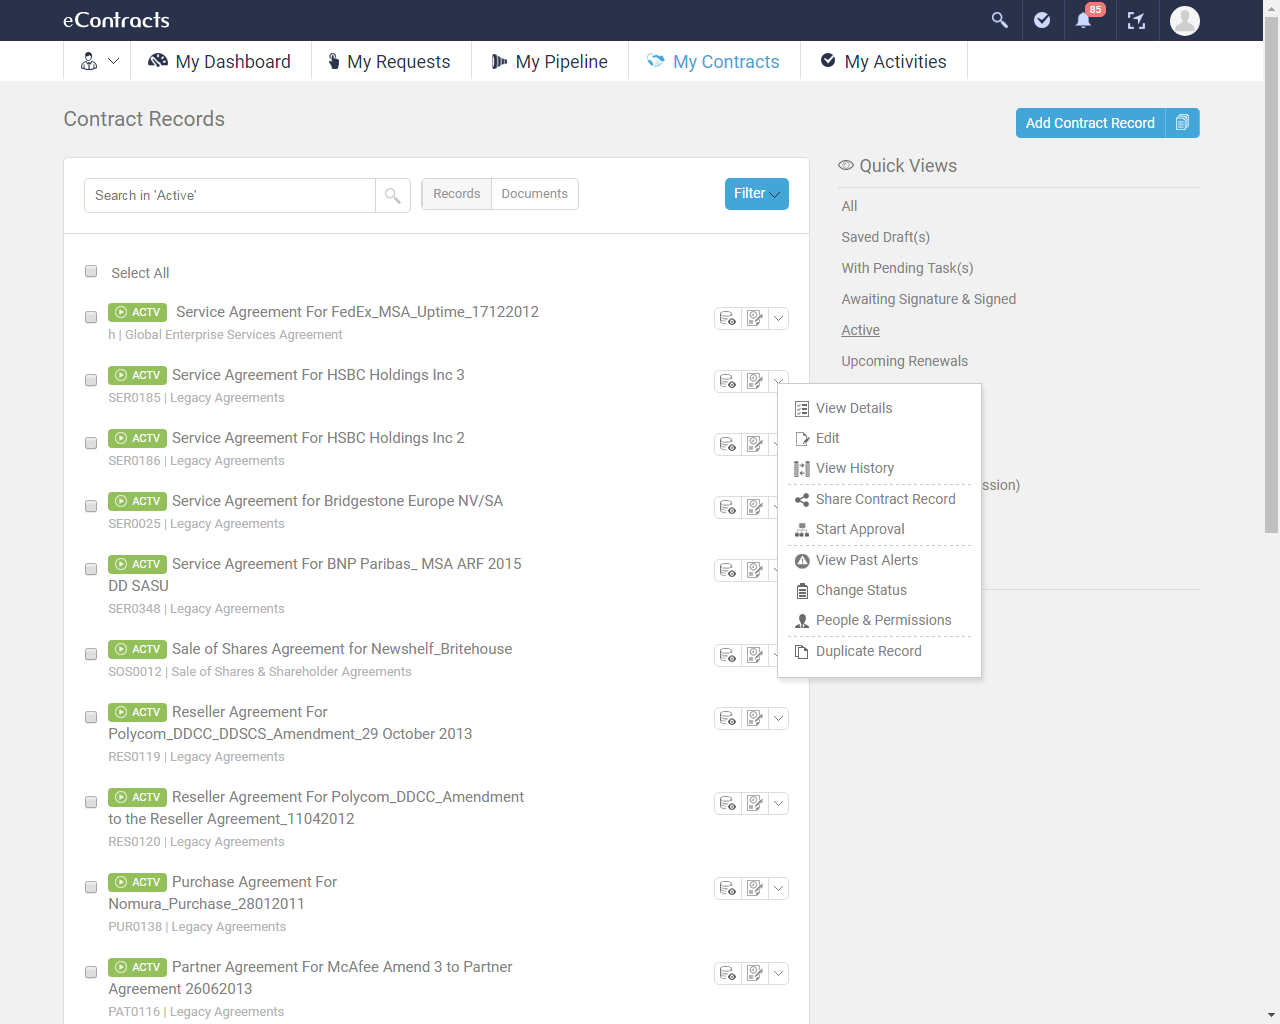Check the Select All checkbox
Viewport: 1280px width, 1024px height.
pos(91,271)
